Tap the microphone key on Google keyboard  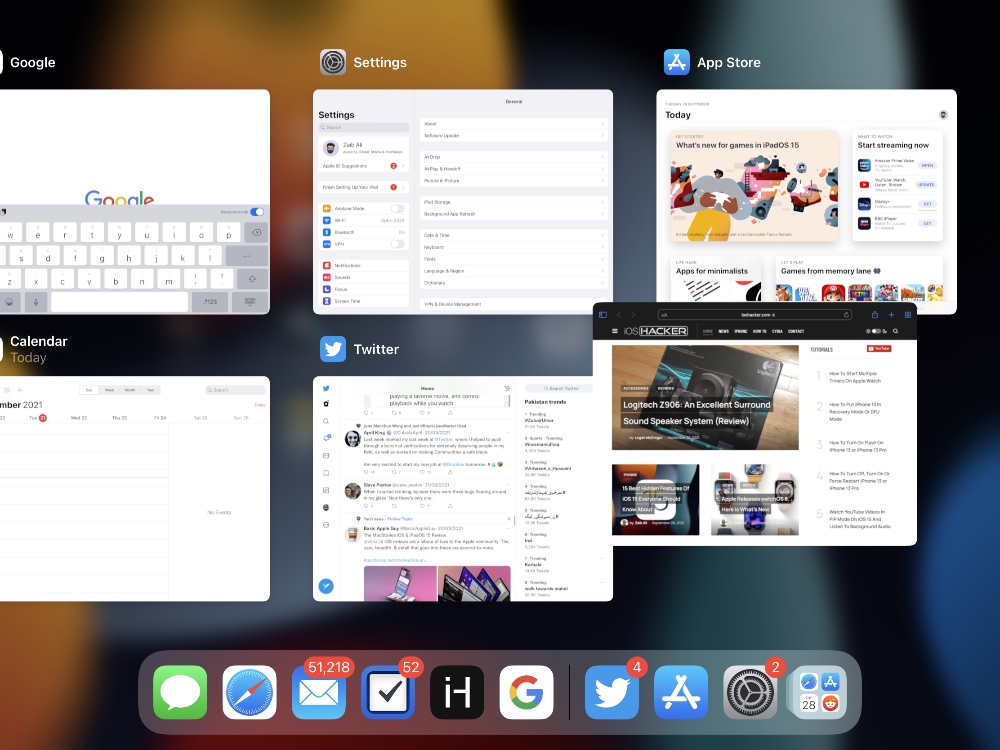(36, 302)
